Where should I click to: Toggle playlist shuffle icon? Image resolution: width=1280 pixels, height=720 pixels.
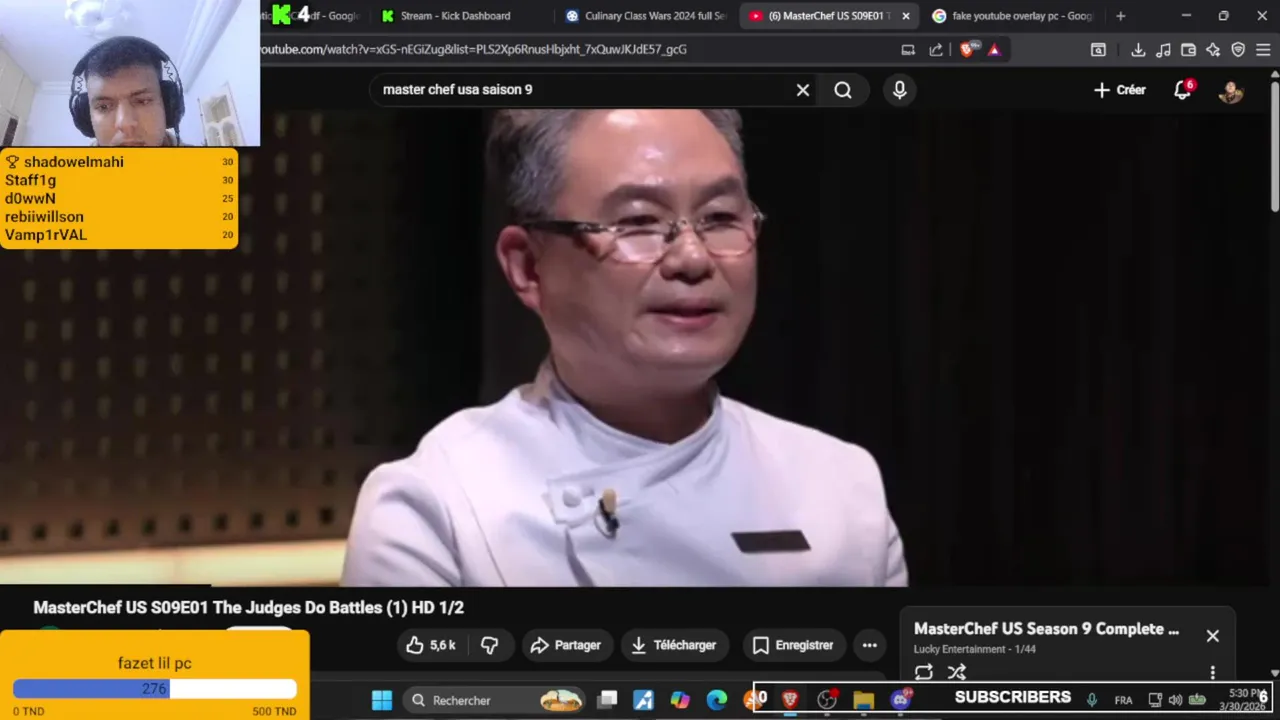957,672
